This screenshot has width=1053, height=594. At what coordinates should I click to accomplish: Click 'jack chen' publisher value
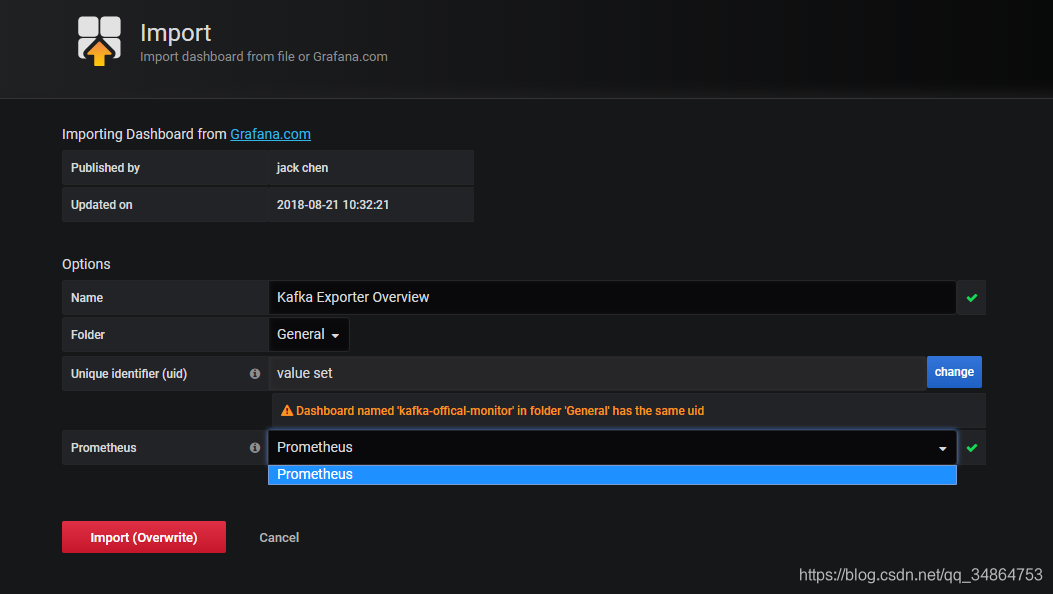click(302, 168)
